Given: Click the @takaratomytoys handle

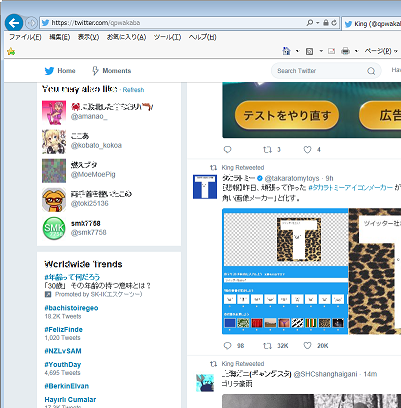Looking at the screenshot, I should (292, 178).
